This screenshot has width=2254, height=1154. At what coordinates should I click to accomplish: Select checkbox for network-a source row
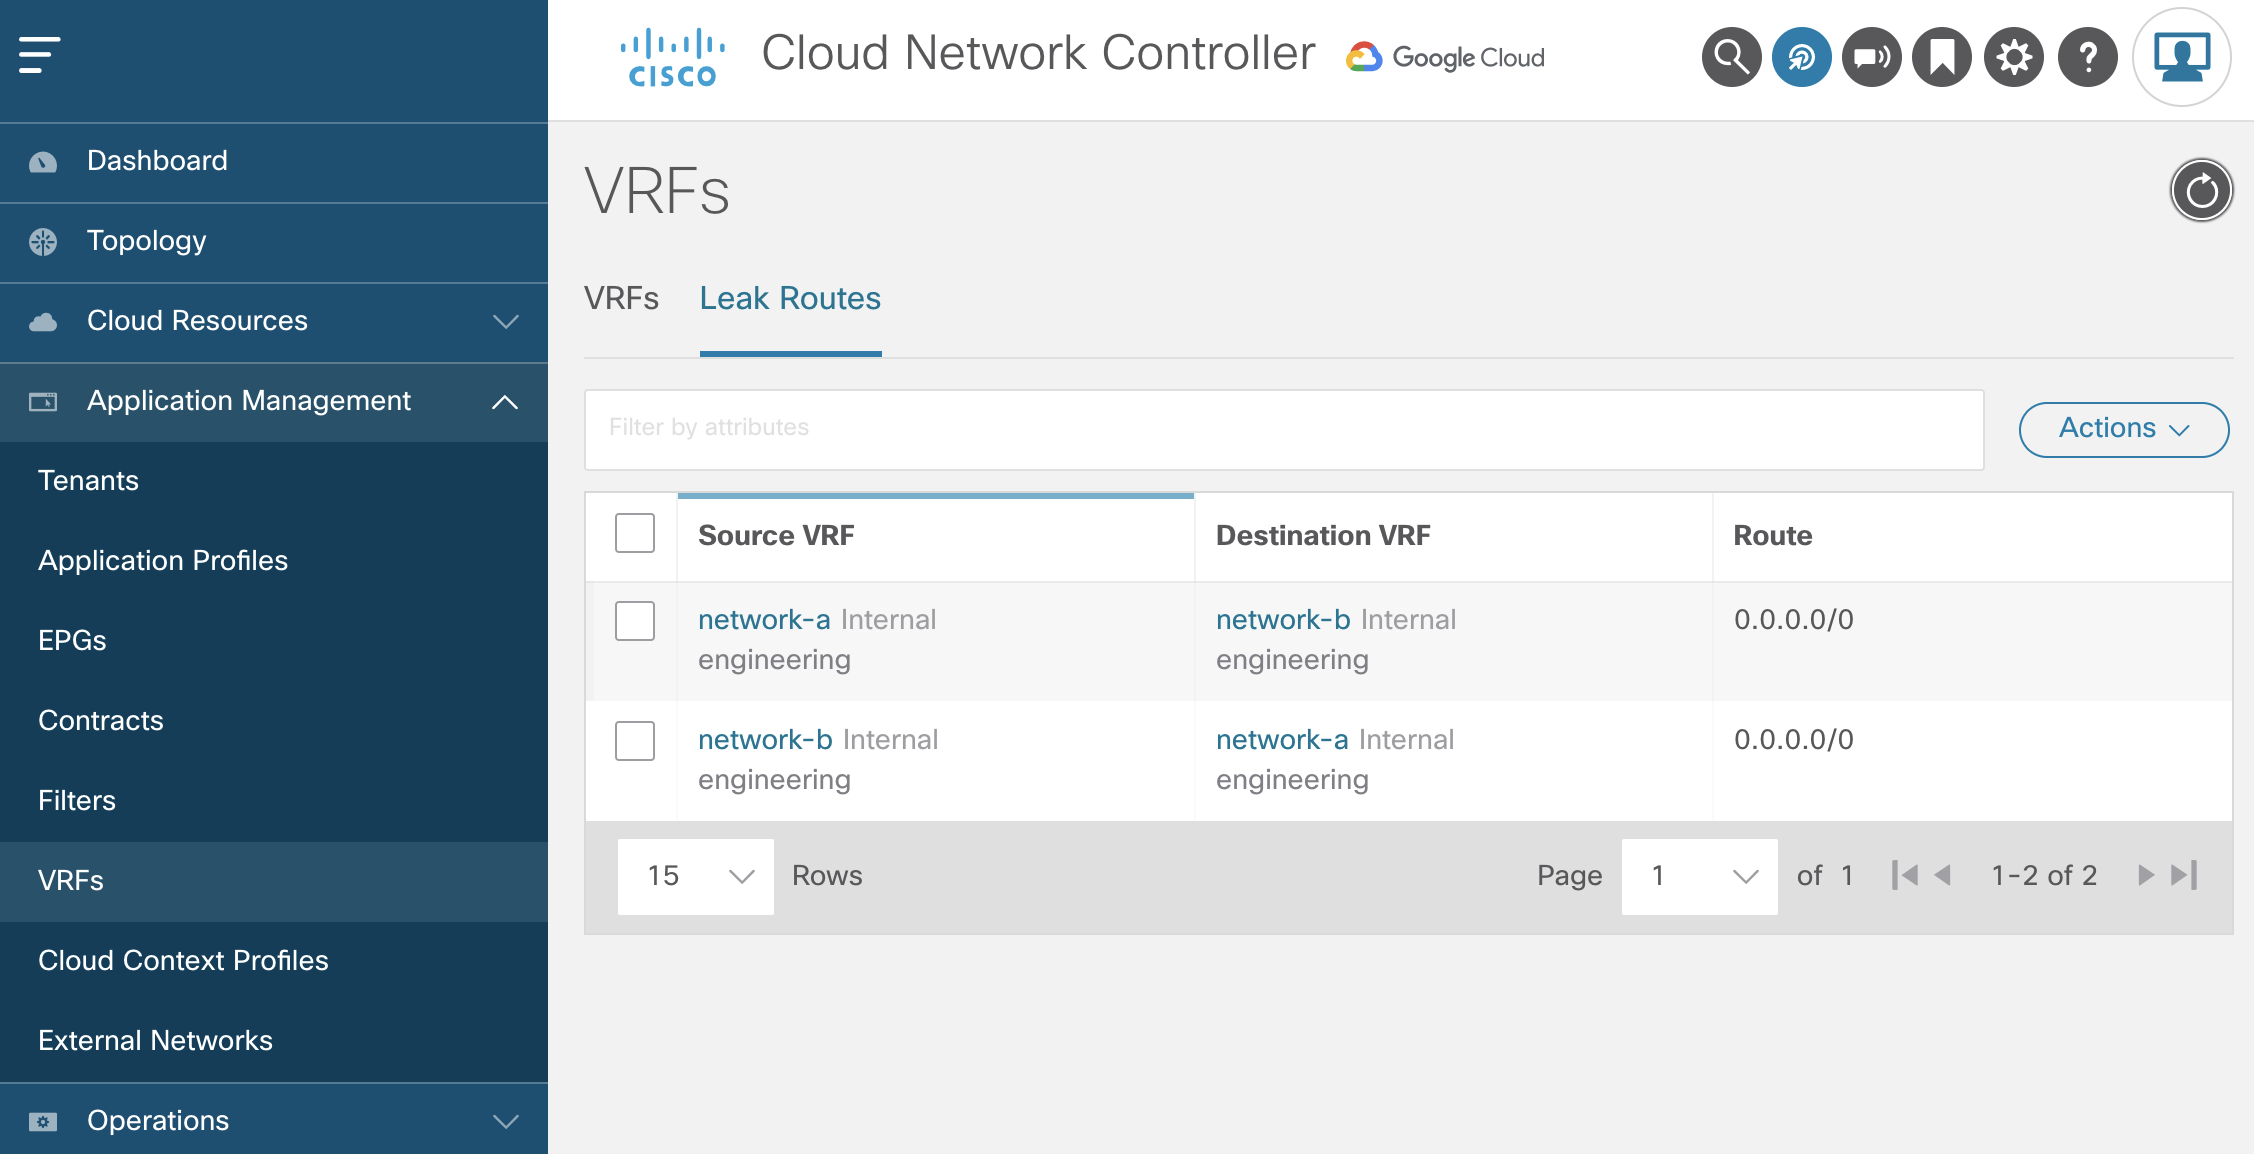[x=635, y=621]
